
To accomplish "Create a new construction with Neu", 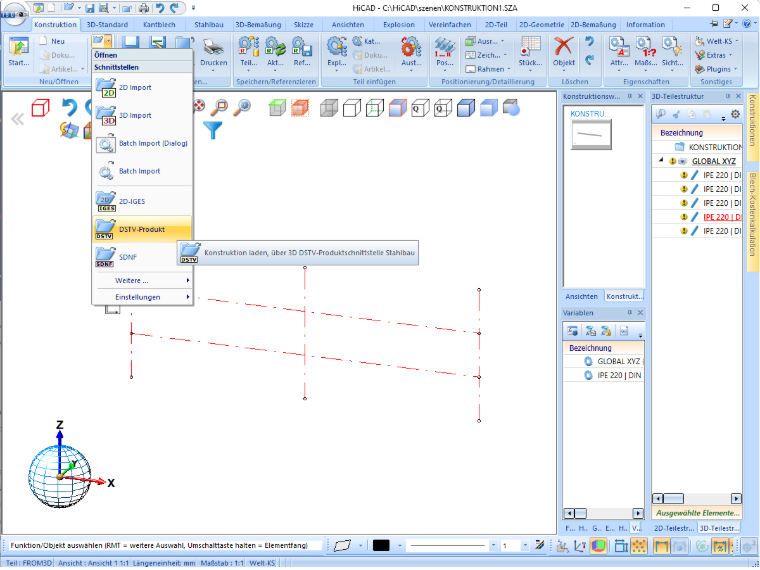I will pyautogui.click(x=52, y=41).
